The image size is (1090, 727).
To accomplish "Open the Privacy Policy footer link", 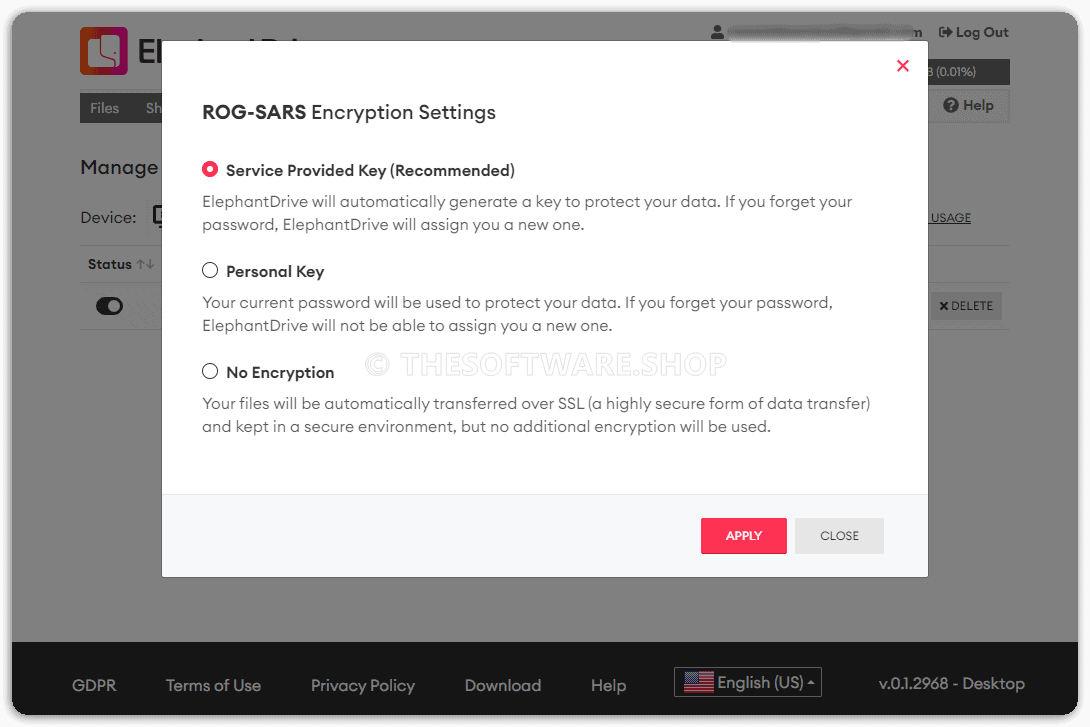I will pyautogui.click(x=363, y=685).
